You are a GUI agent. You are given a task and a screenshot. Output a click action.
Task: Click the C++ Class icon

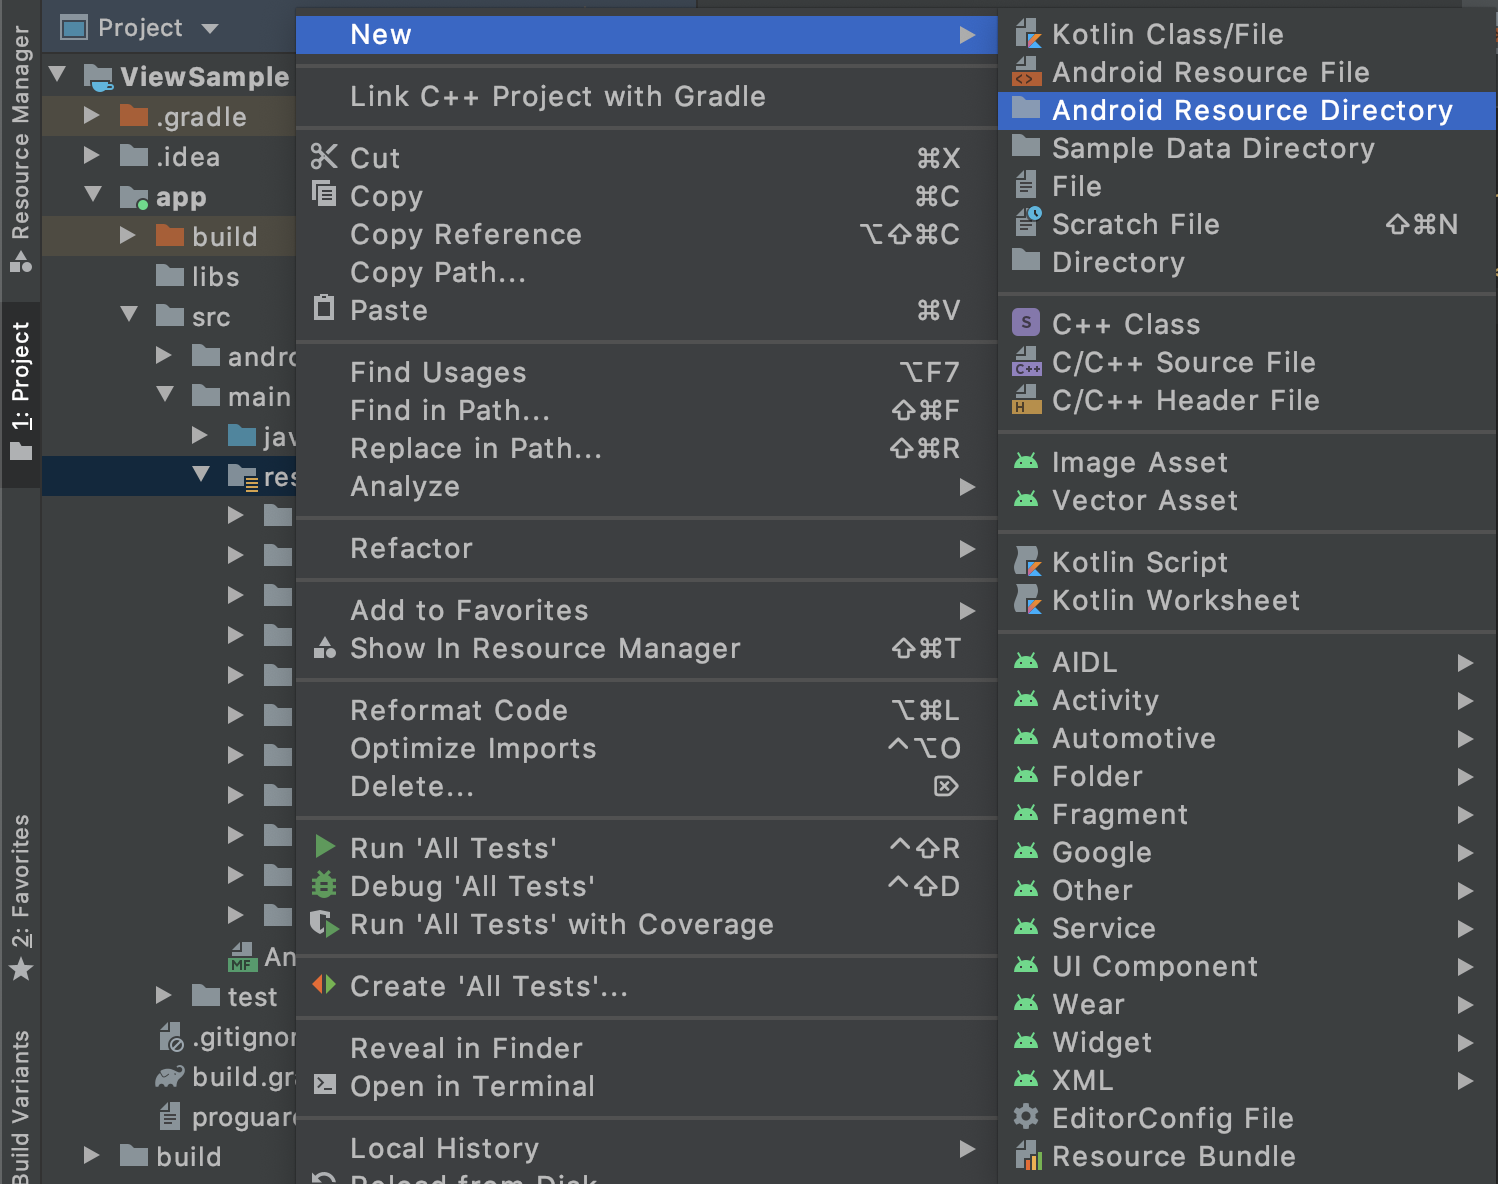click(x=1026, y=322)
